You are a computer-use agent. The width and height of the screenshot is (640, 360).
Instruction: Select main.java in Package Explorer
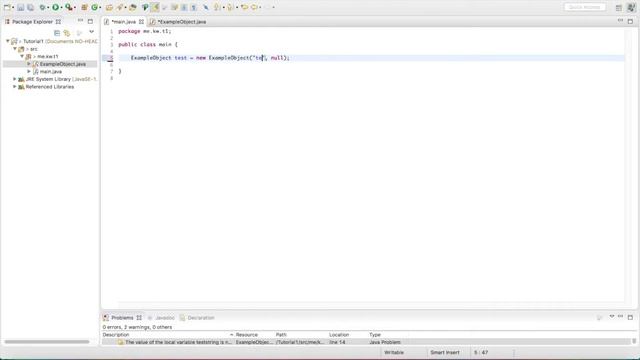pos(51,71)
